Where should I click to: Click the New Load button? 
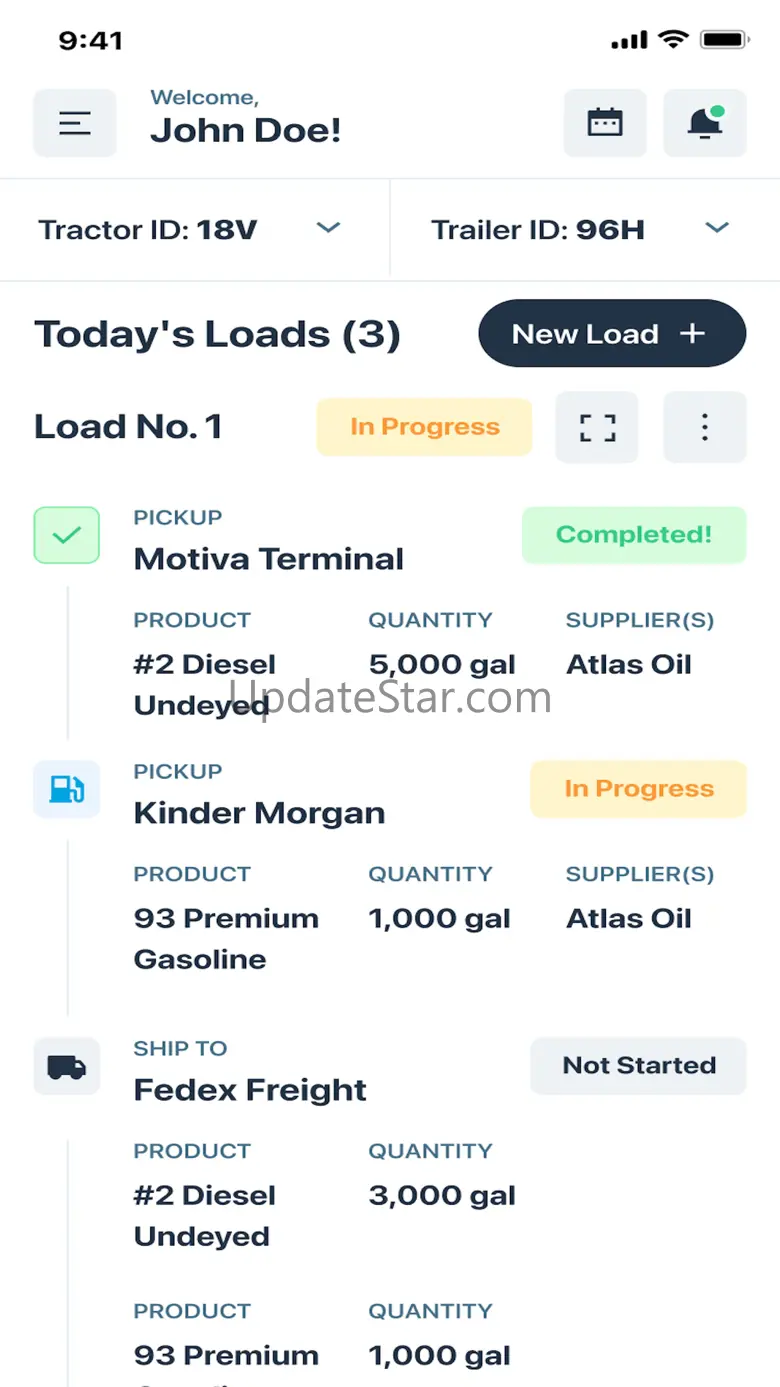612,334
